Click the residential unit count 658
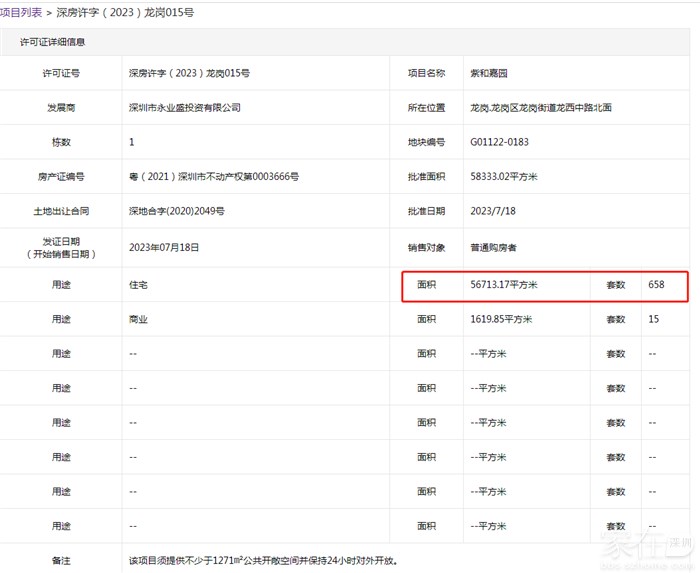Screen dimensions: 700x573 656,285
